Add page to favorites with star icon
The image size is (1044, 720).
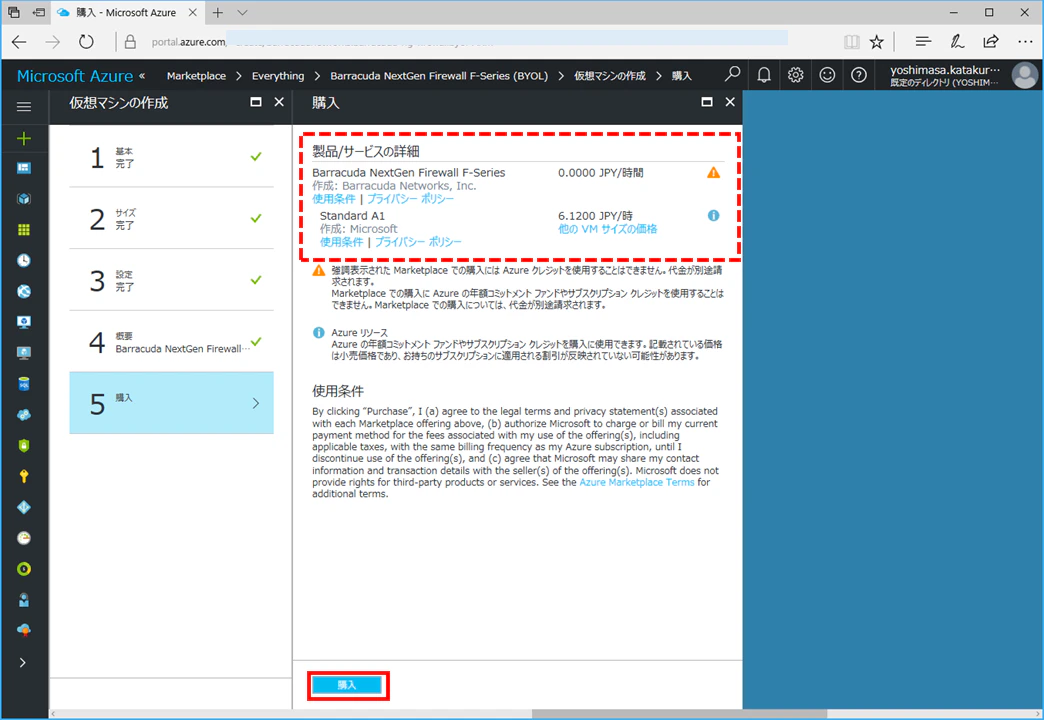876,42
